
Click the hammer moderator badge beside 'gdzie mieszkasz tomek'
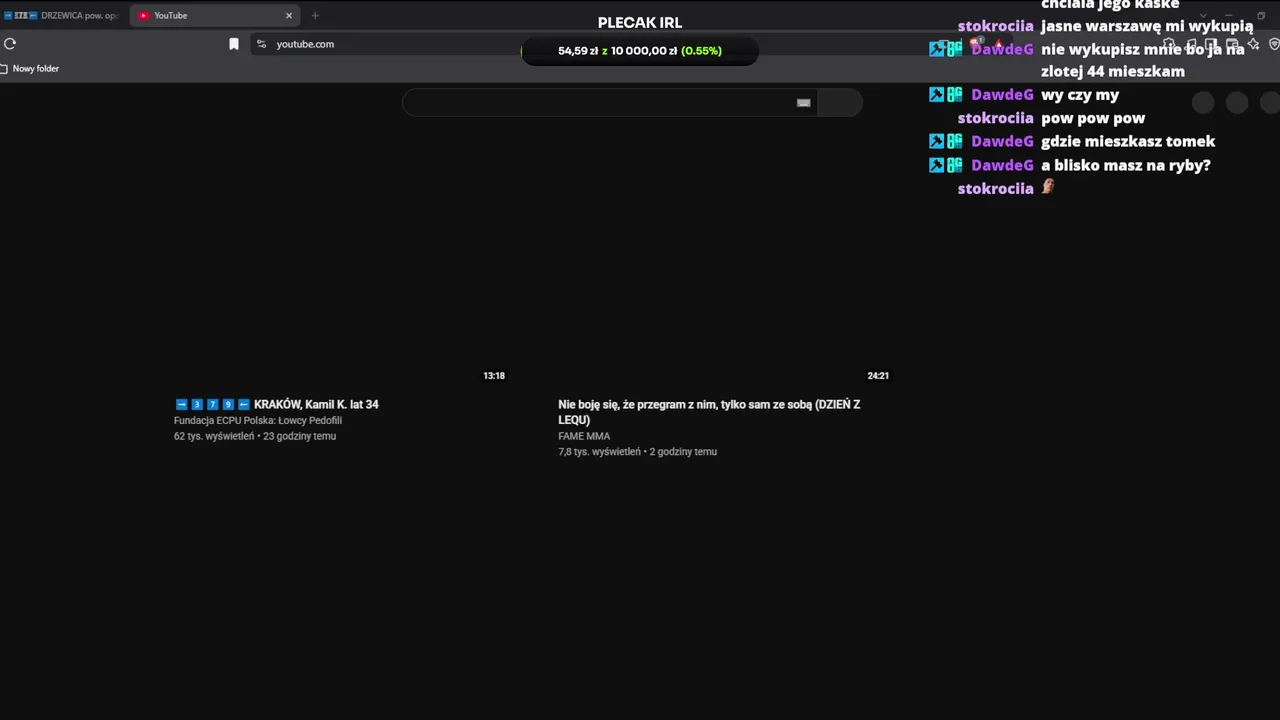(x=937, y=141)
